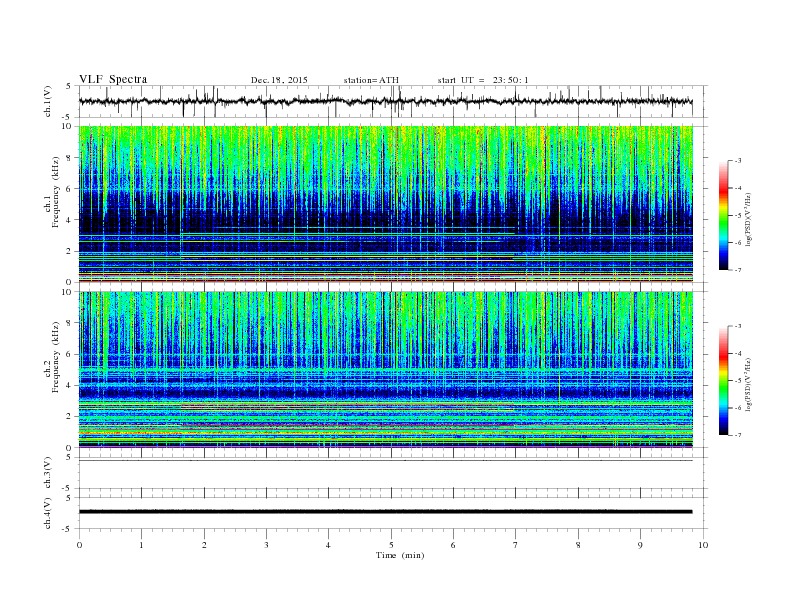792x612 pixels.
Task: Click the "7" tick on the time axis
Action: pos(515,545)
